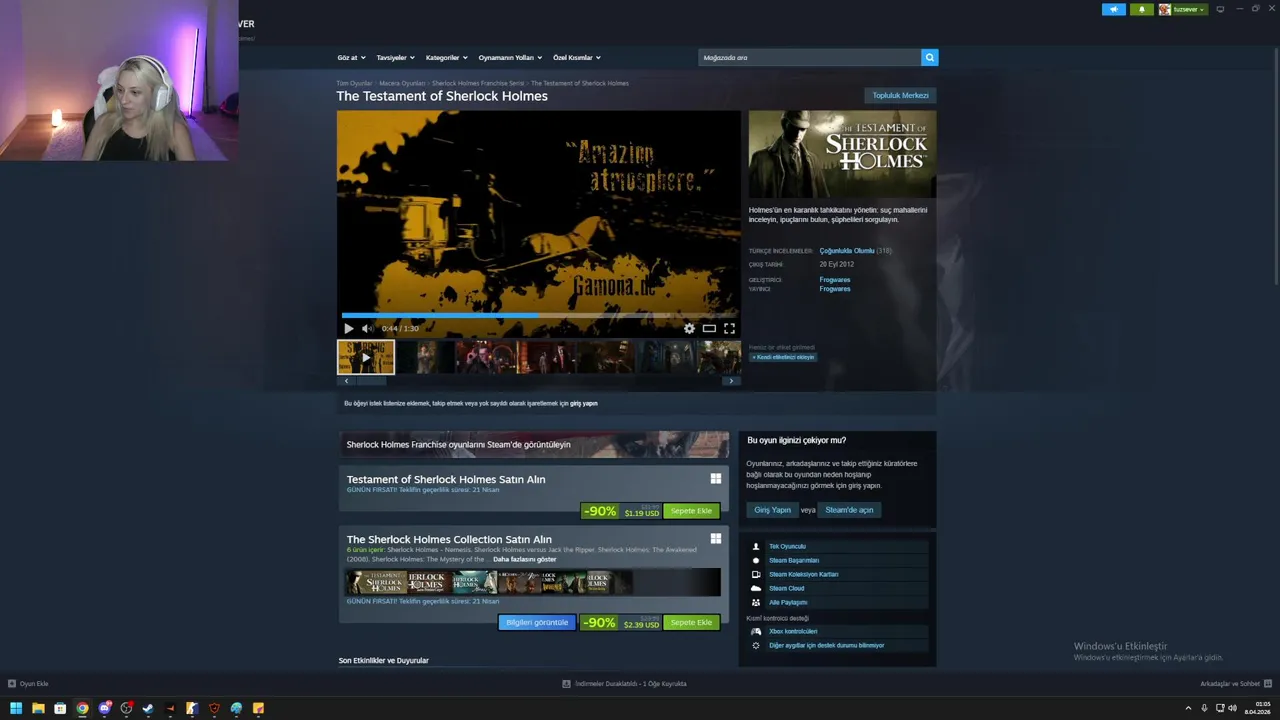Switch the trailer to fullscreen
This screenshot has width=1280, height=720.
point(729,328)
